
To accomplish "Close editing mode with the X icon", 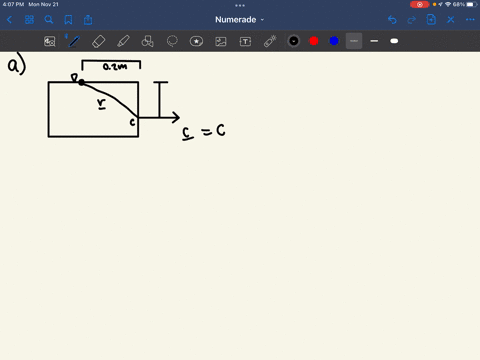I will 451,20.
